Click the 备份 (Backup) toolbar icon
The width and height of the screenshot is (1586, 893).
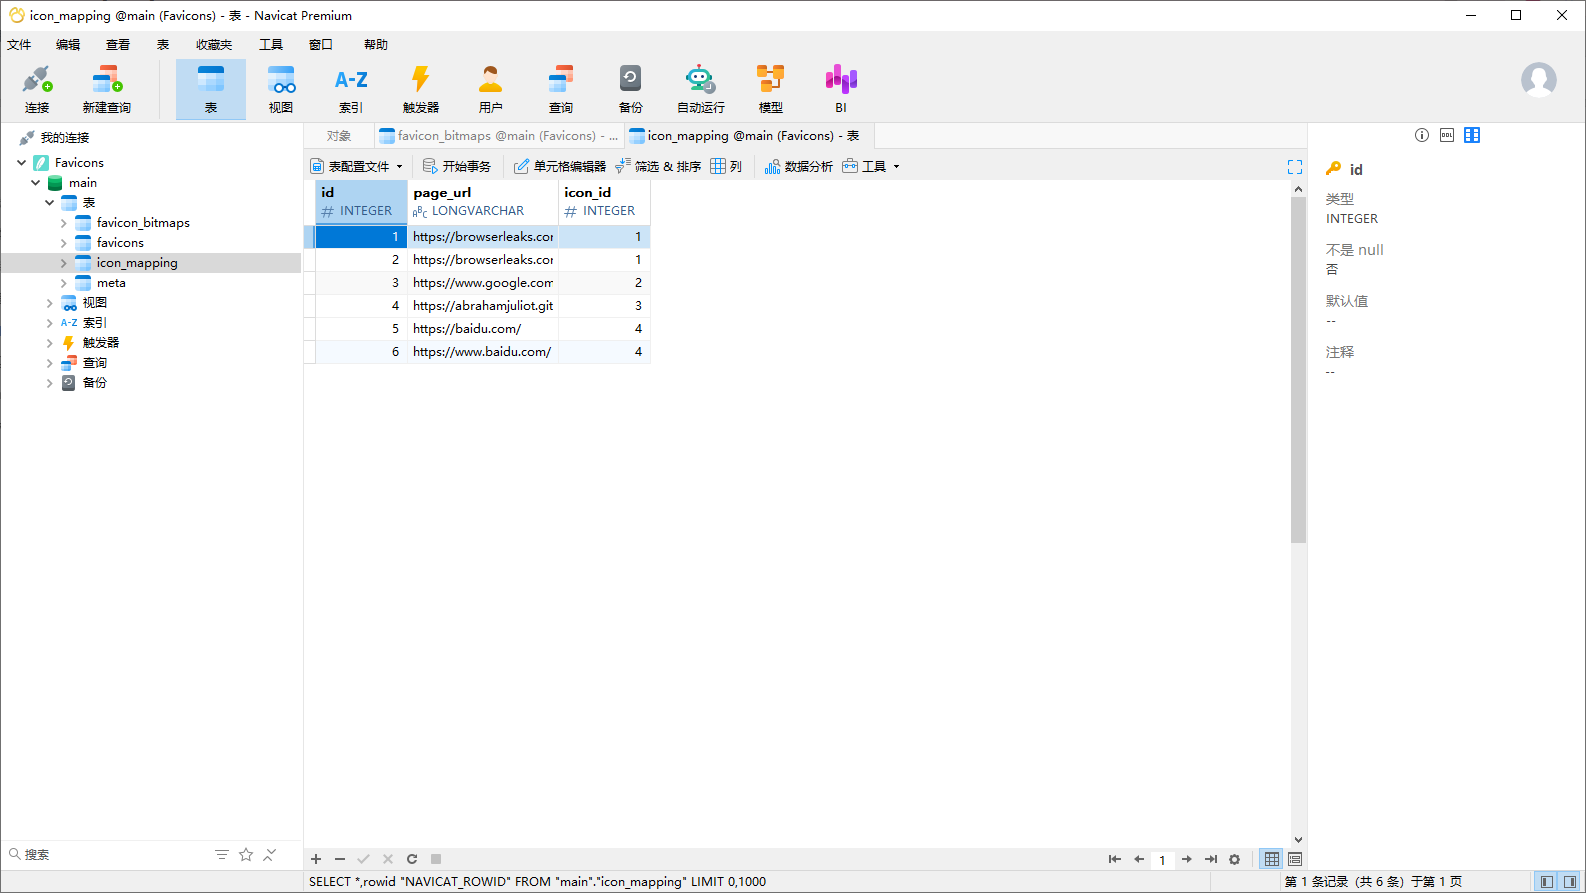631,89
